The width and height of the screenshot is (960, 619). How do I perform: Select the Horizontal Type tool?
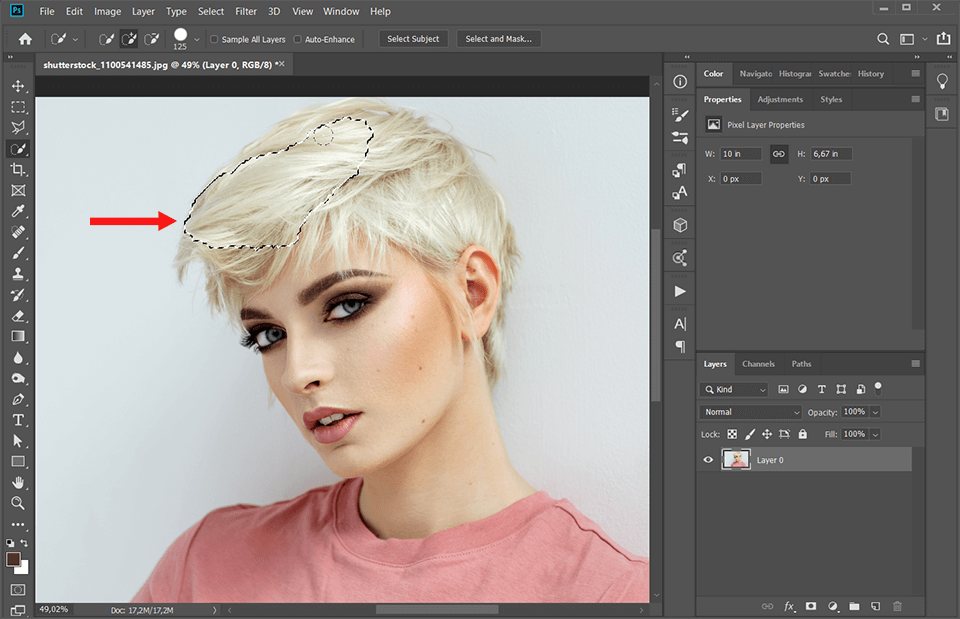pos(18,420)
